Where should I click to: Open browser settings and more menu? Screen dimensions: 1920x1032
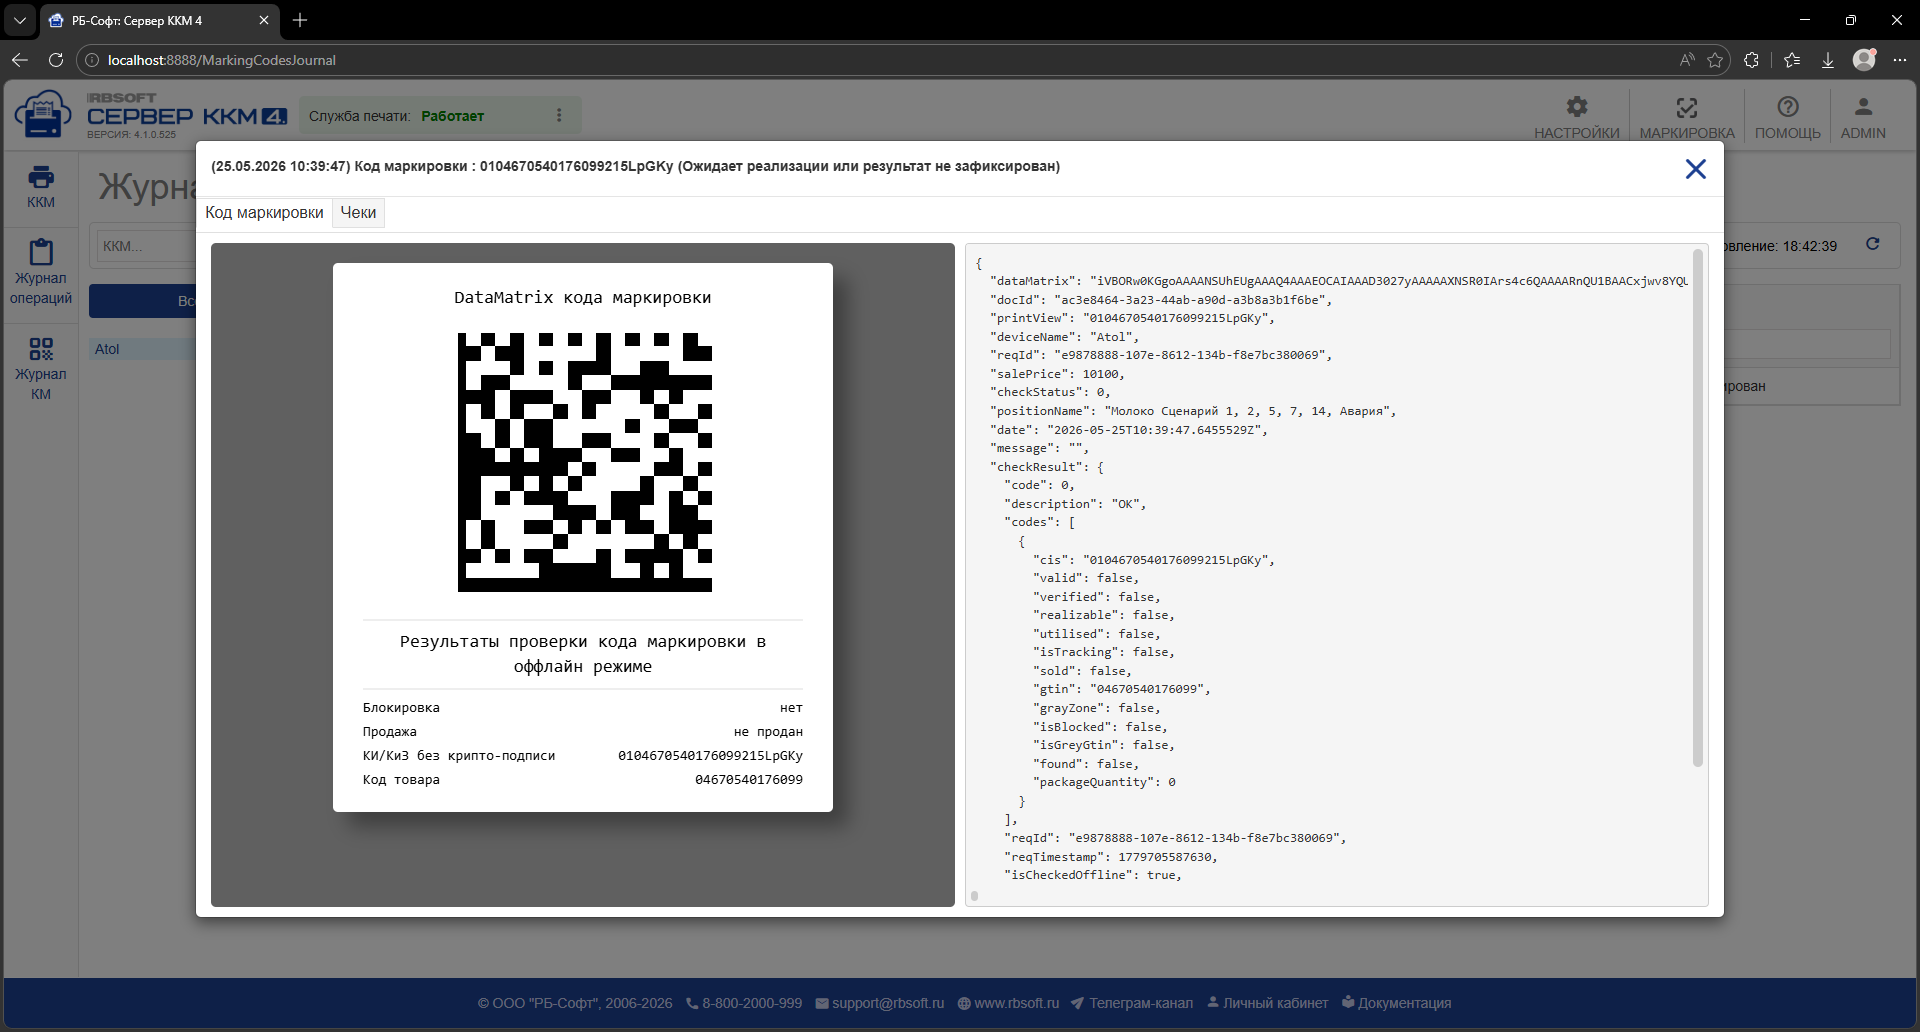(1900, 60)
